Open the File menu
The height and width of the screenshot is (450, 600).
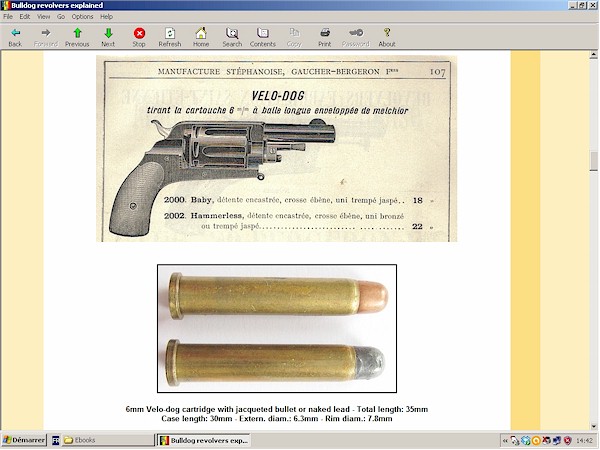[8, 16]
